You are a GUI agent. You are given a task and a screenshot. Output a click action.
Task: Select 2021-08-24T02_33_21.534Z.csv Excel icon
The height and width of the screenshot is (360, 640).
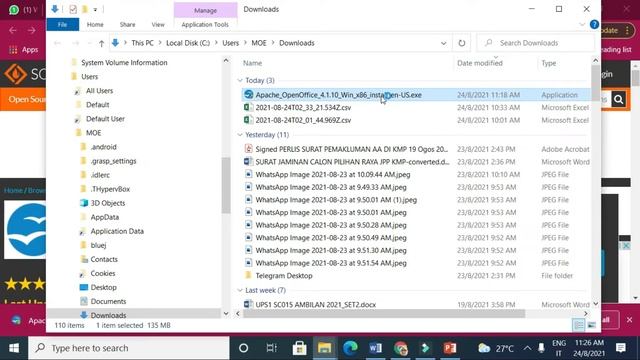(248, 107)
